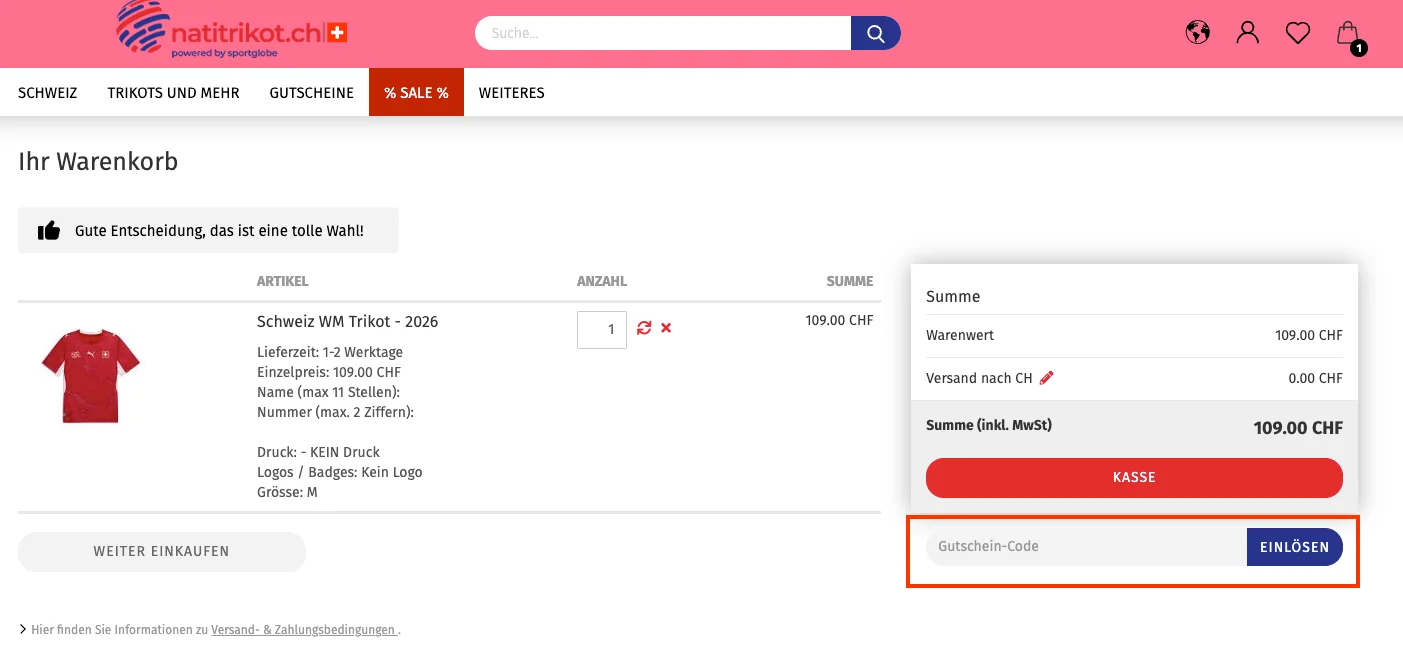Open the GUTSCHEINE menu item
1403x670 pixels.
pyautogui.click(x=311, y=93)
